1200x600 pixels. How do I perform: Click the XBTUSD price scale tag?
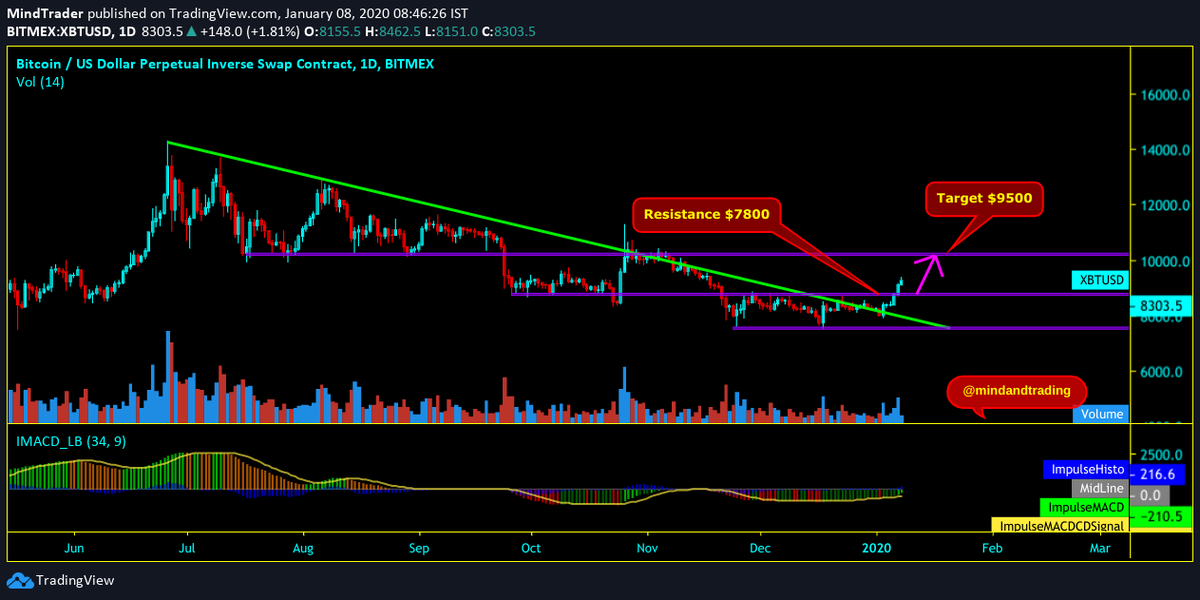pyautogui.click(x=1098, y=281)
